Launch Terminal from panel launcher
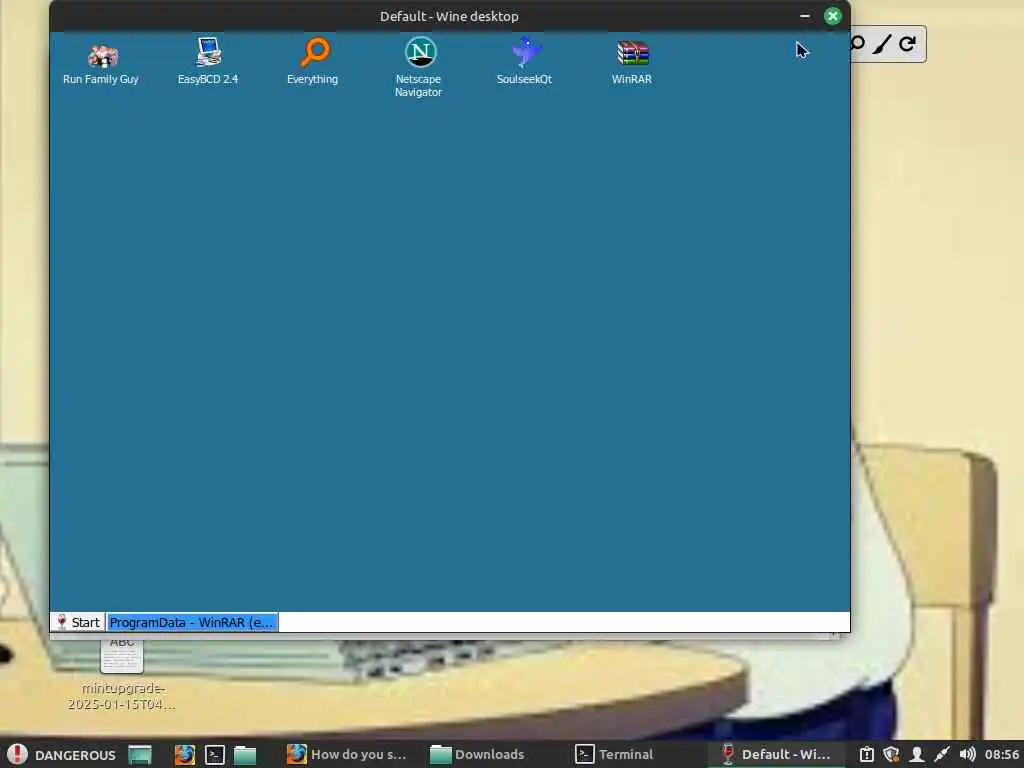The height and width of the screenshot is (768, 1024). point(215,754)
